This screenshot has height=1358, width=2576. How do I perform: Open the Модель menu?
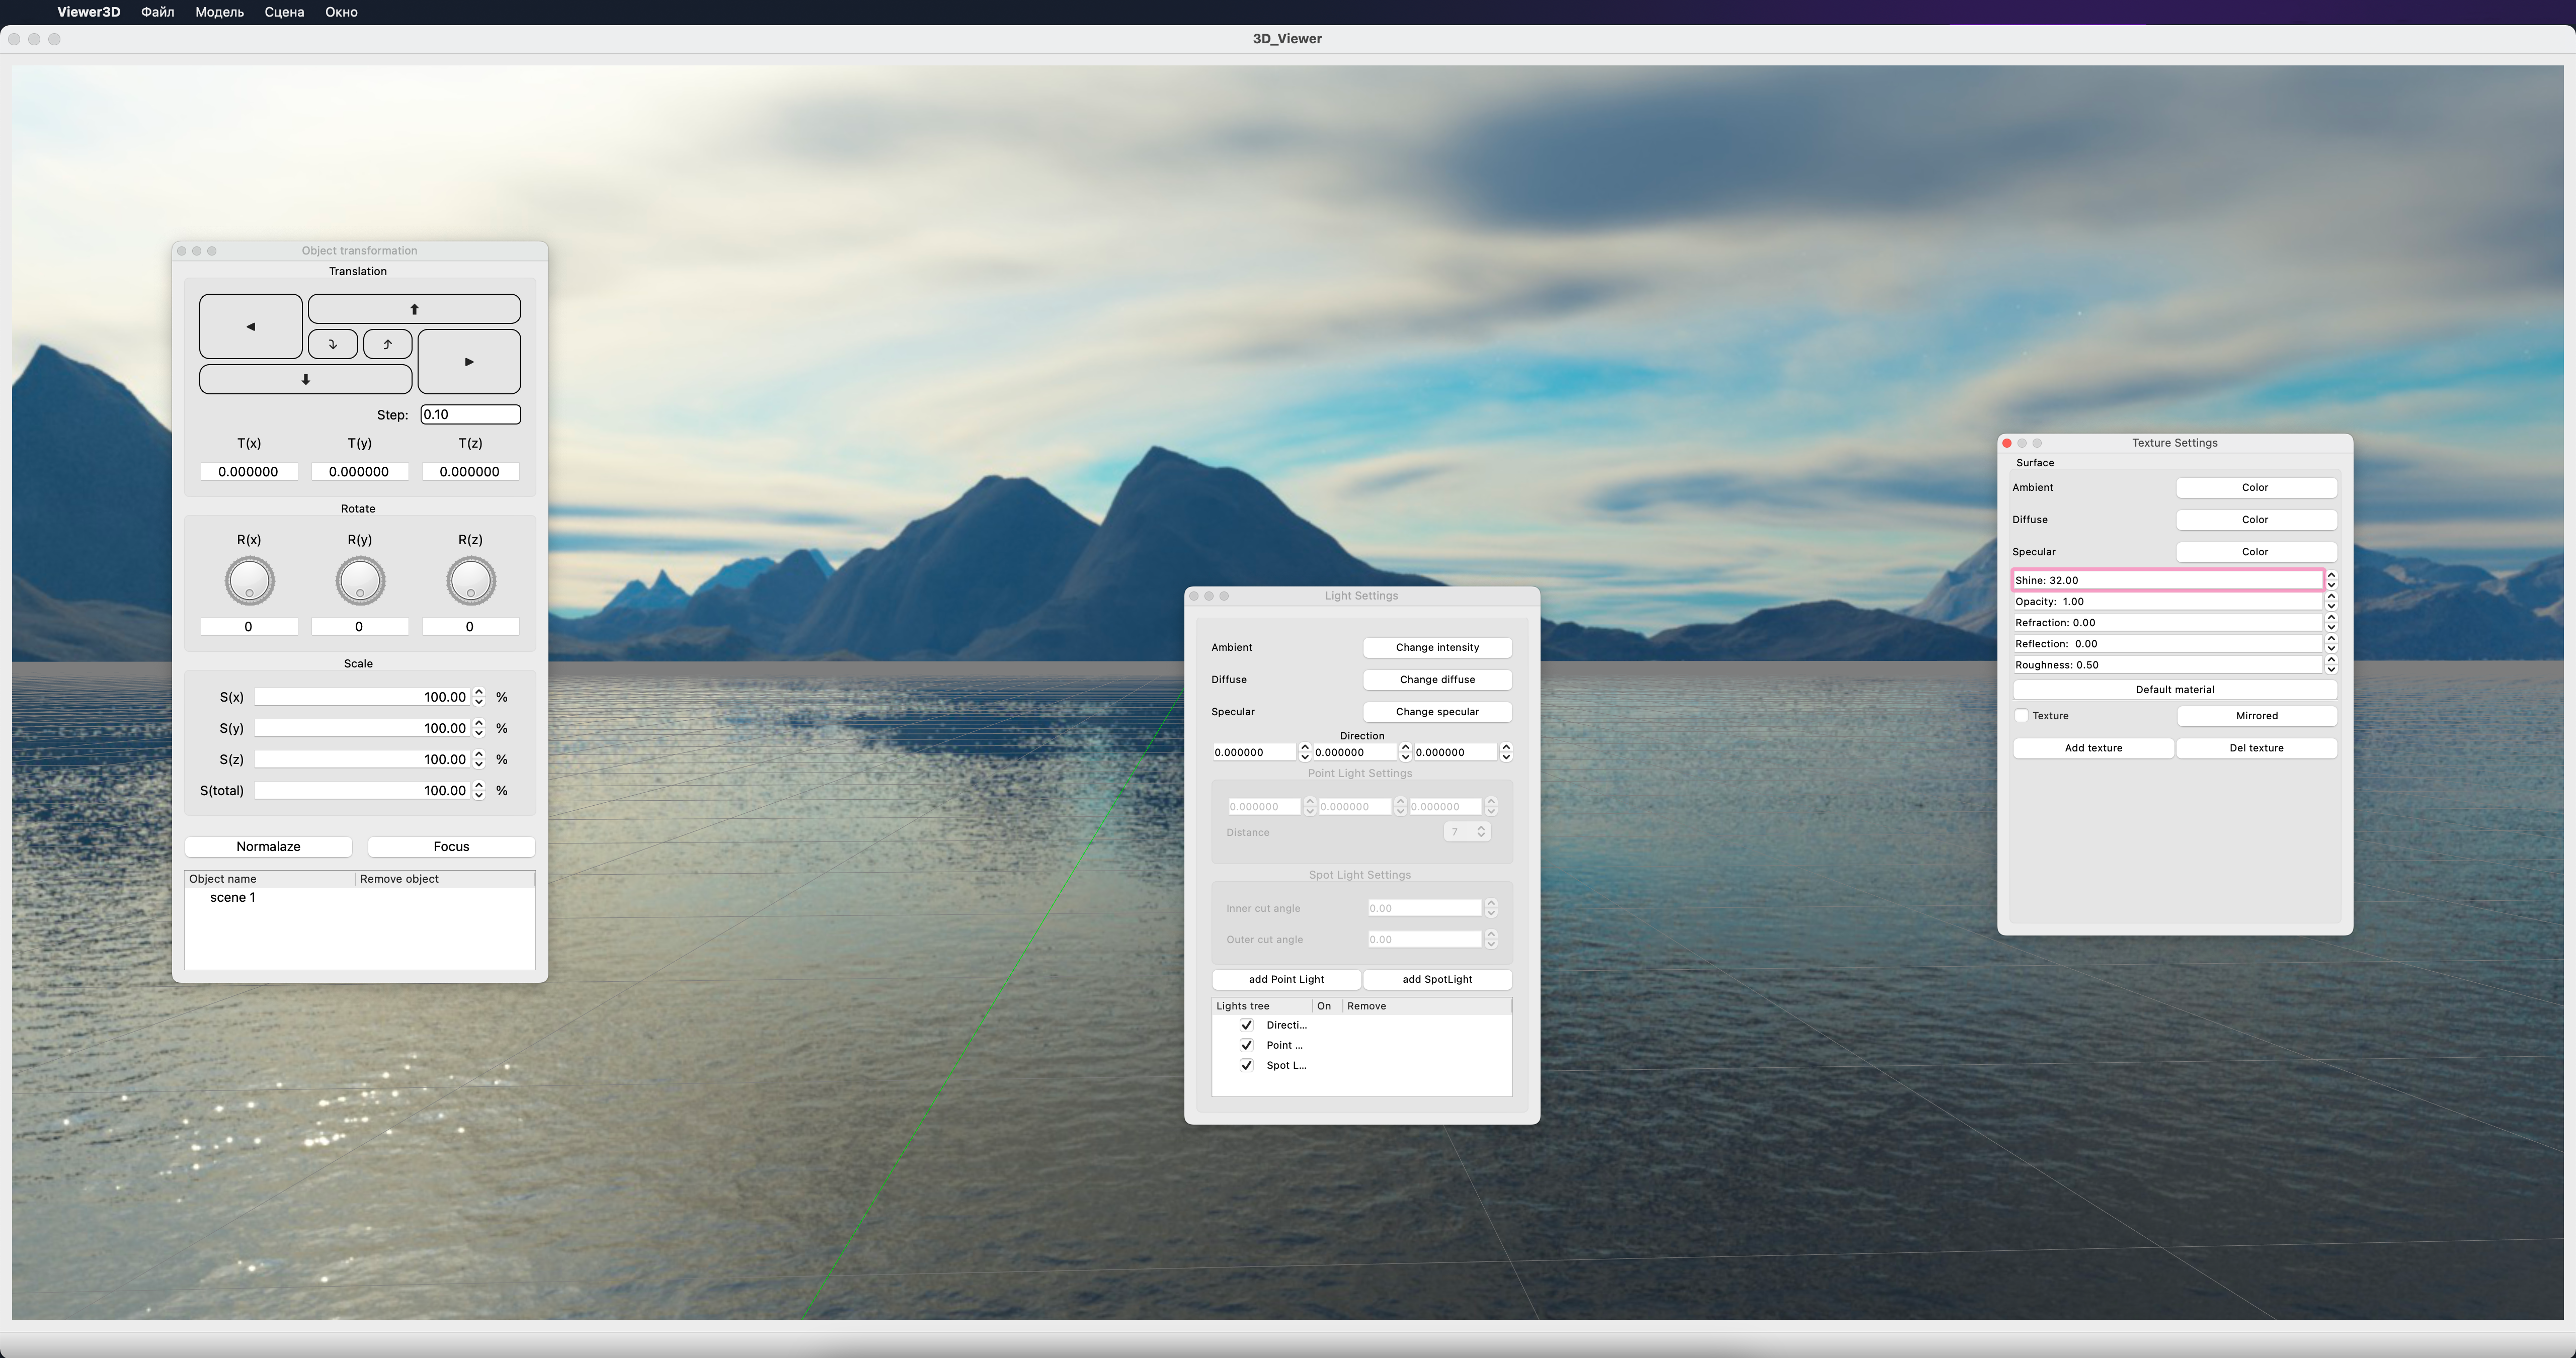(x=219, y=12)
